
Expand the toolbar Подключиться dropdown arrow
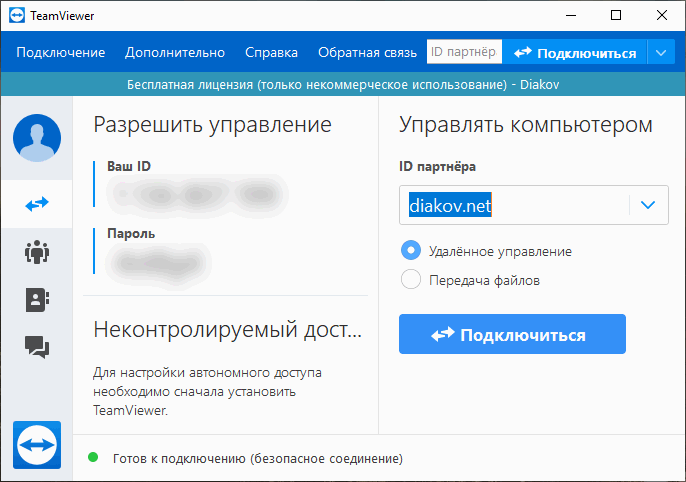point(661,52)
